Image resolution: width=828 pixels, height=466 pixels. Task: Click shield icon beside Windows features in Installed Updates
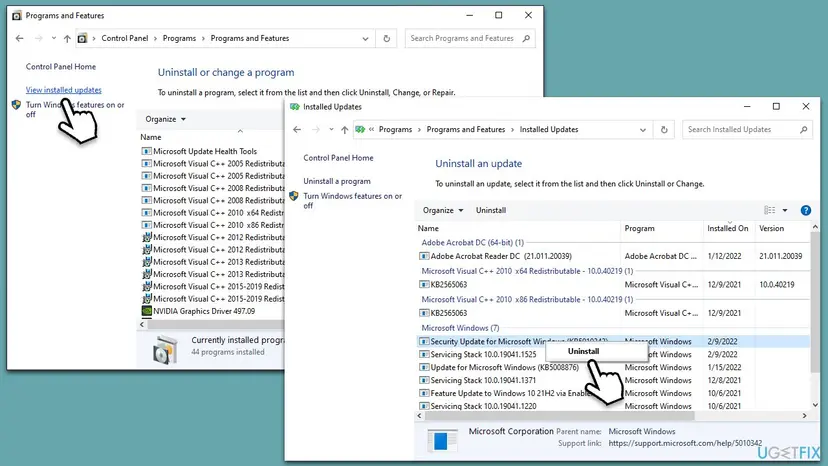coord(294,196)
